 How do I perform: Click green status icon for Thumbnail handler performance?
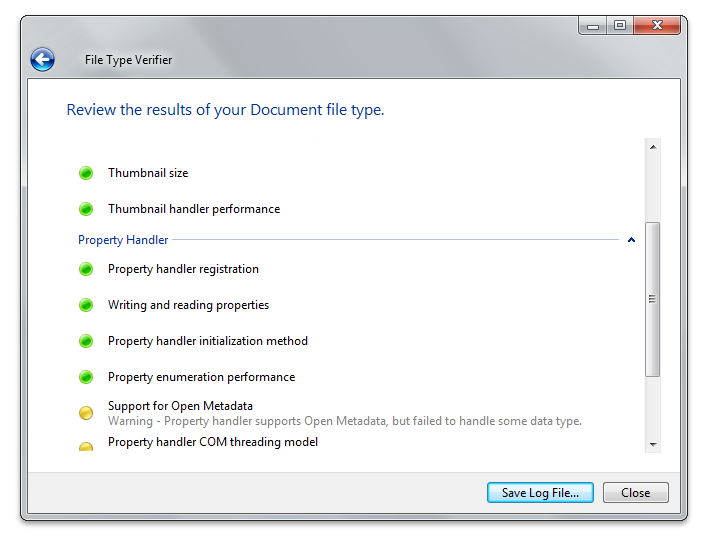(86, 209)
